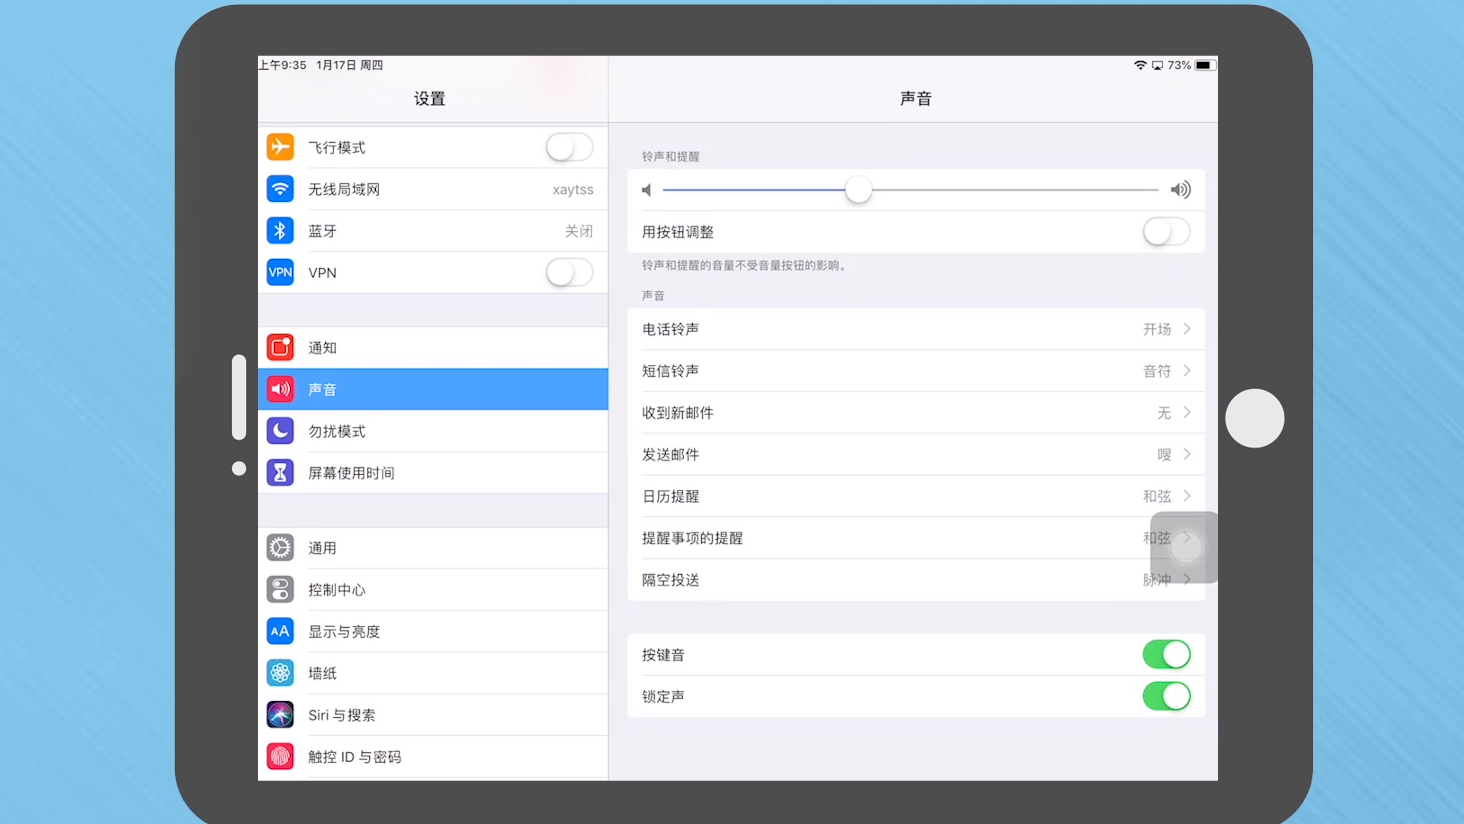Tap the speaker icon beside 声音 in sidebar
This screenshot has width=1464, height=824.
pos(280,389)
